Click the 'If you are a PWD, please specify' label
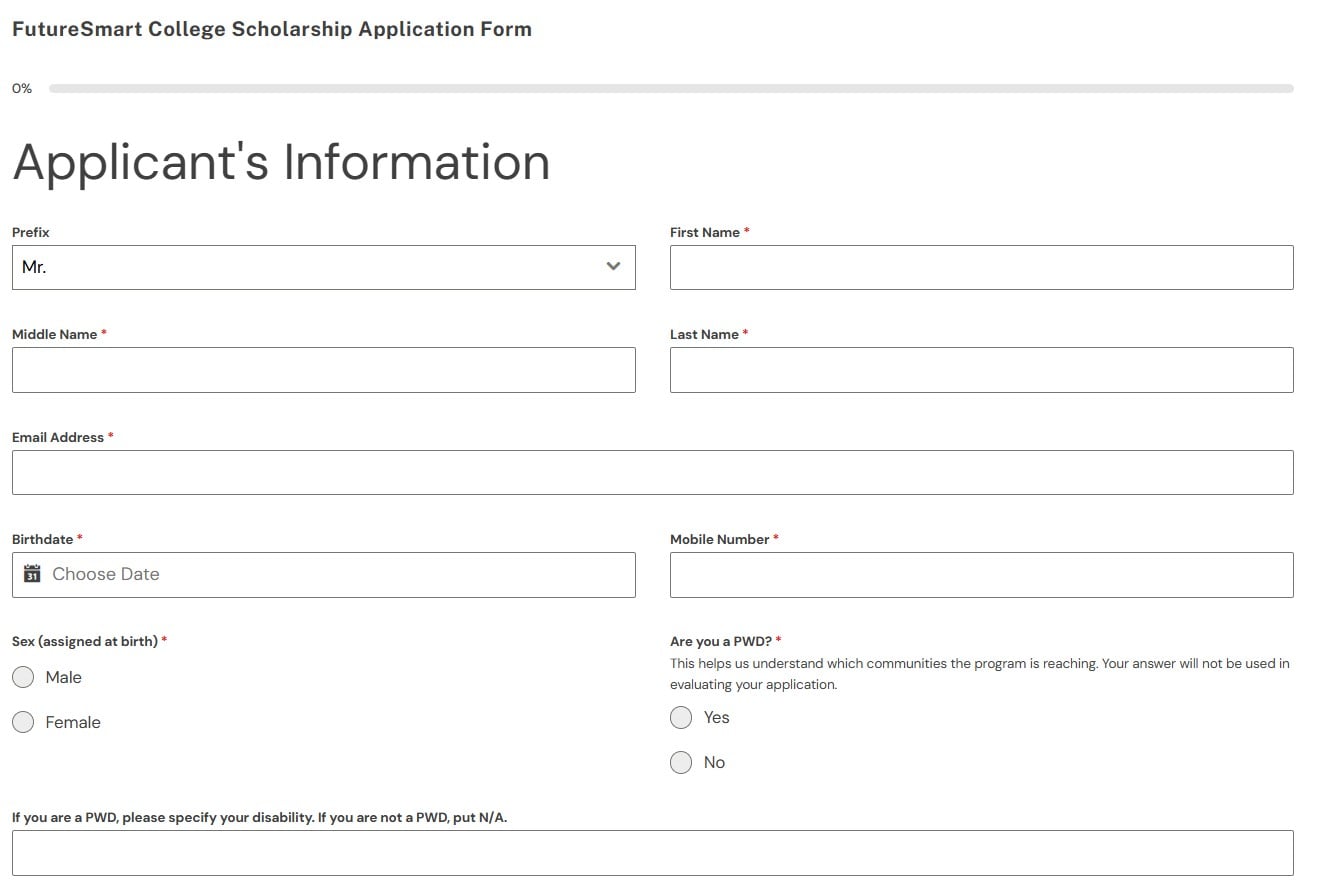The width and height of the screenshot is (1335, 887). coord(260,817)
